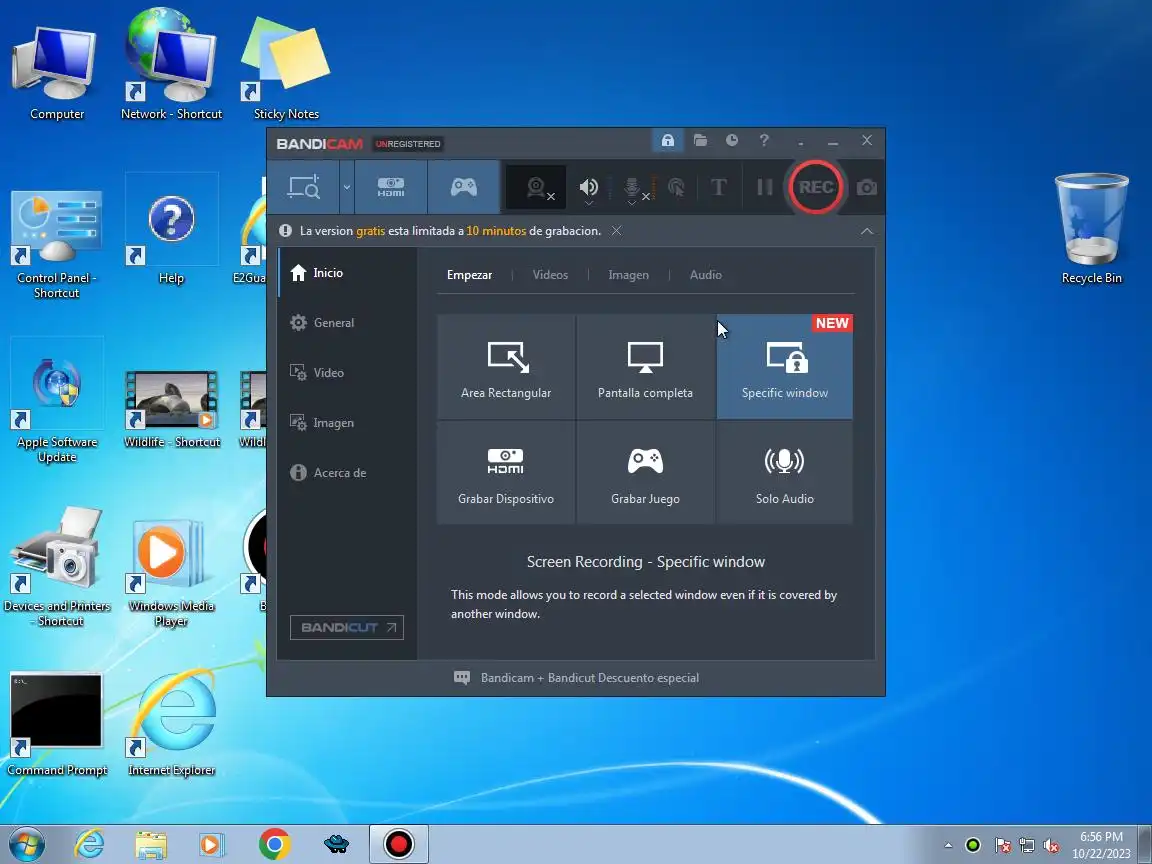Open the help question mark icon
This screenshot has height=864, width=1152.
(x=764, y=140)
